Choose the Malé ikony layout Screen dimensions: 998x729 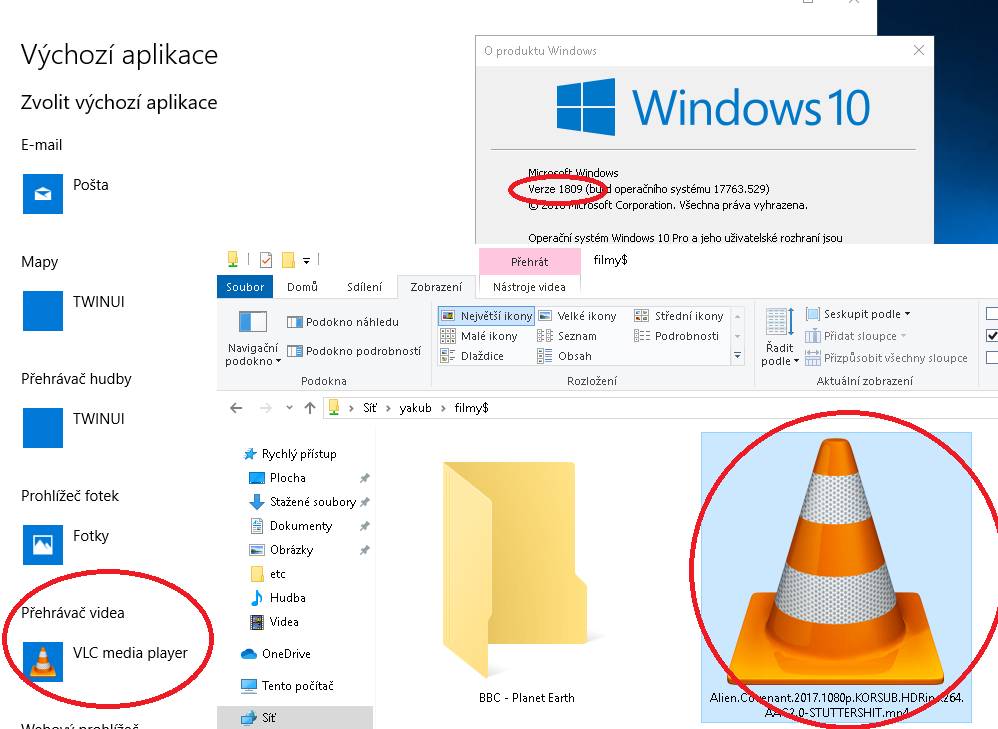pos(479,336)
